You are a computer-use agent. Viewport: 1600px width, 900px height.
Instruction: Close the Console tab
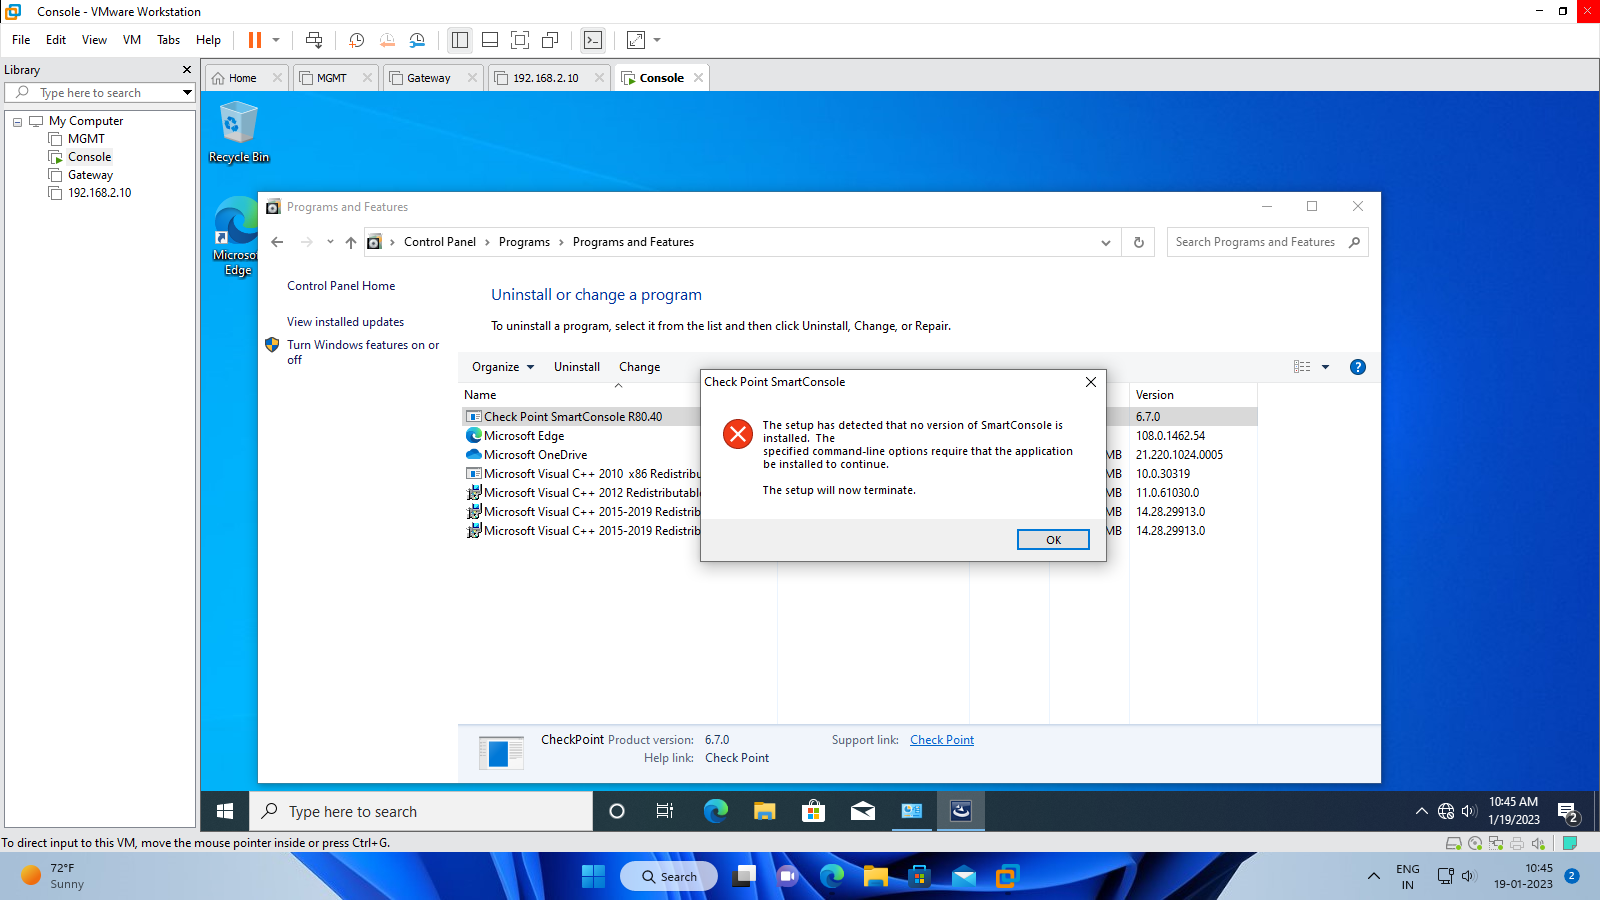click(x=698, y=78)
